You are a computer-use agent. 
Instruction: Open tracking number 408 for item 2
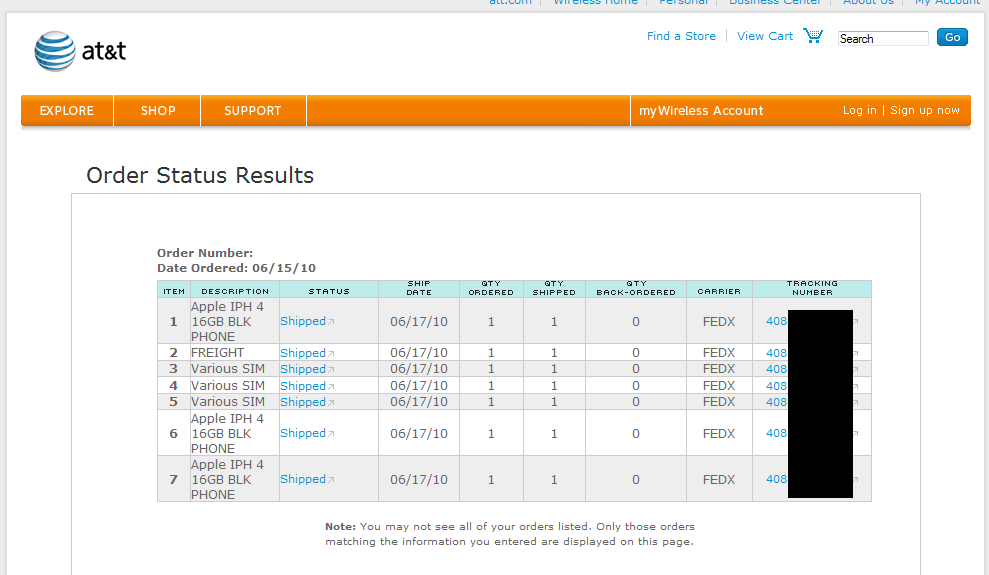pyautogui.click(x=776, y=353)
